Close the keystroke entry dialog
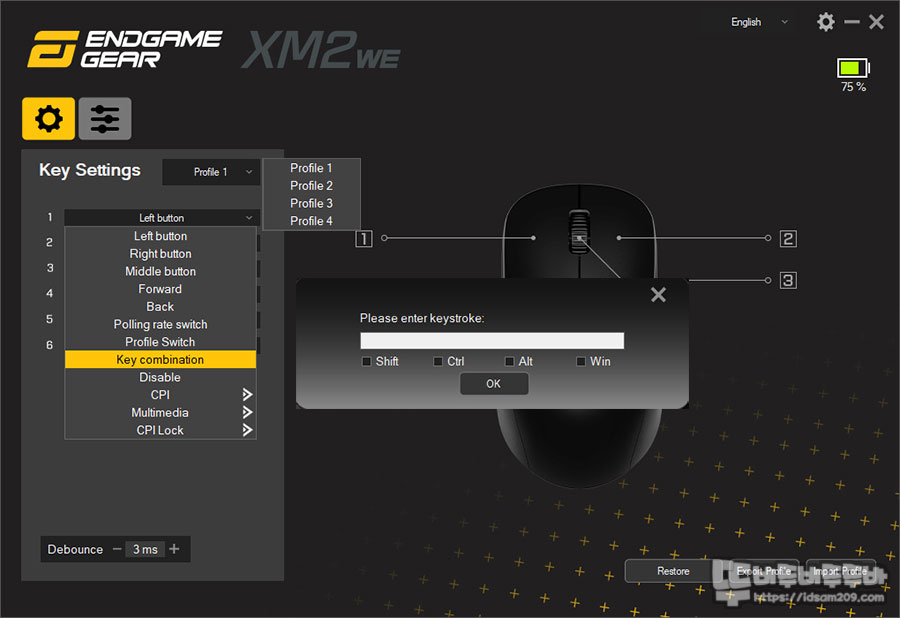Screen dimensions: 900x618 tap(658, 295)
